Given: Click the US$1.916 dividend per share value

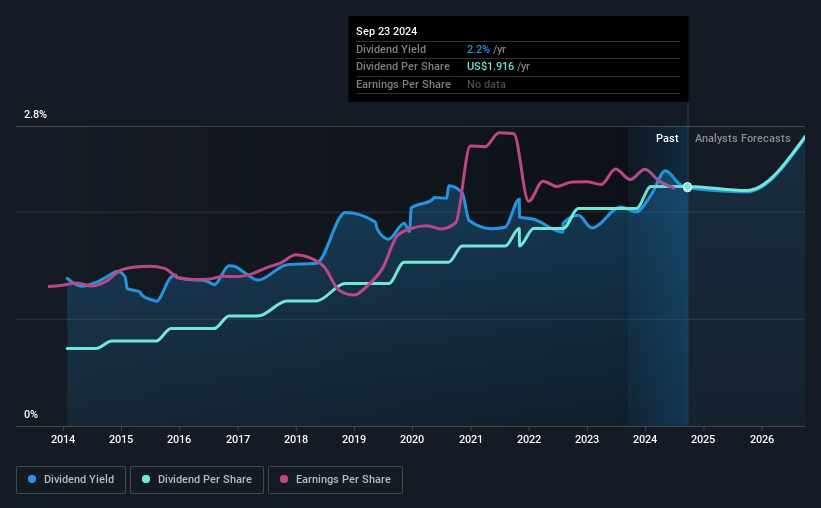Looking at the screenshot, I should point(491,67).
